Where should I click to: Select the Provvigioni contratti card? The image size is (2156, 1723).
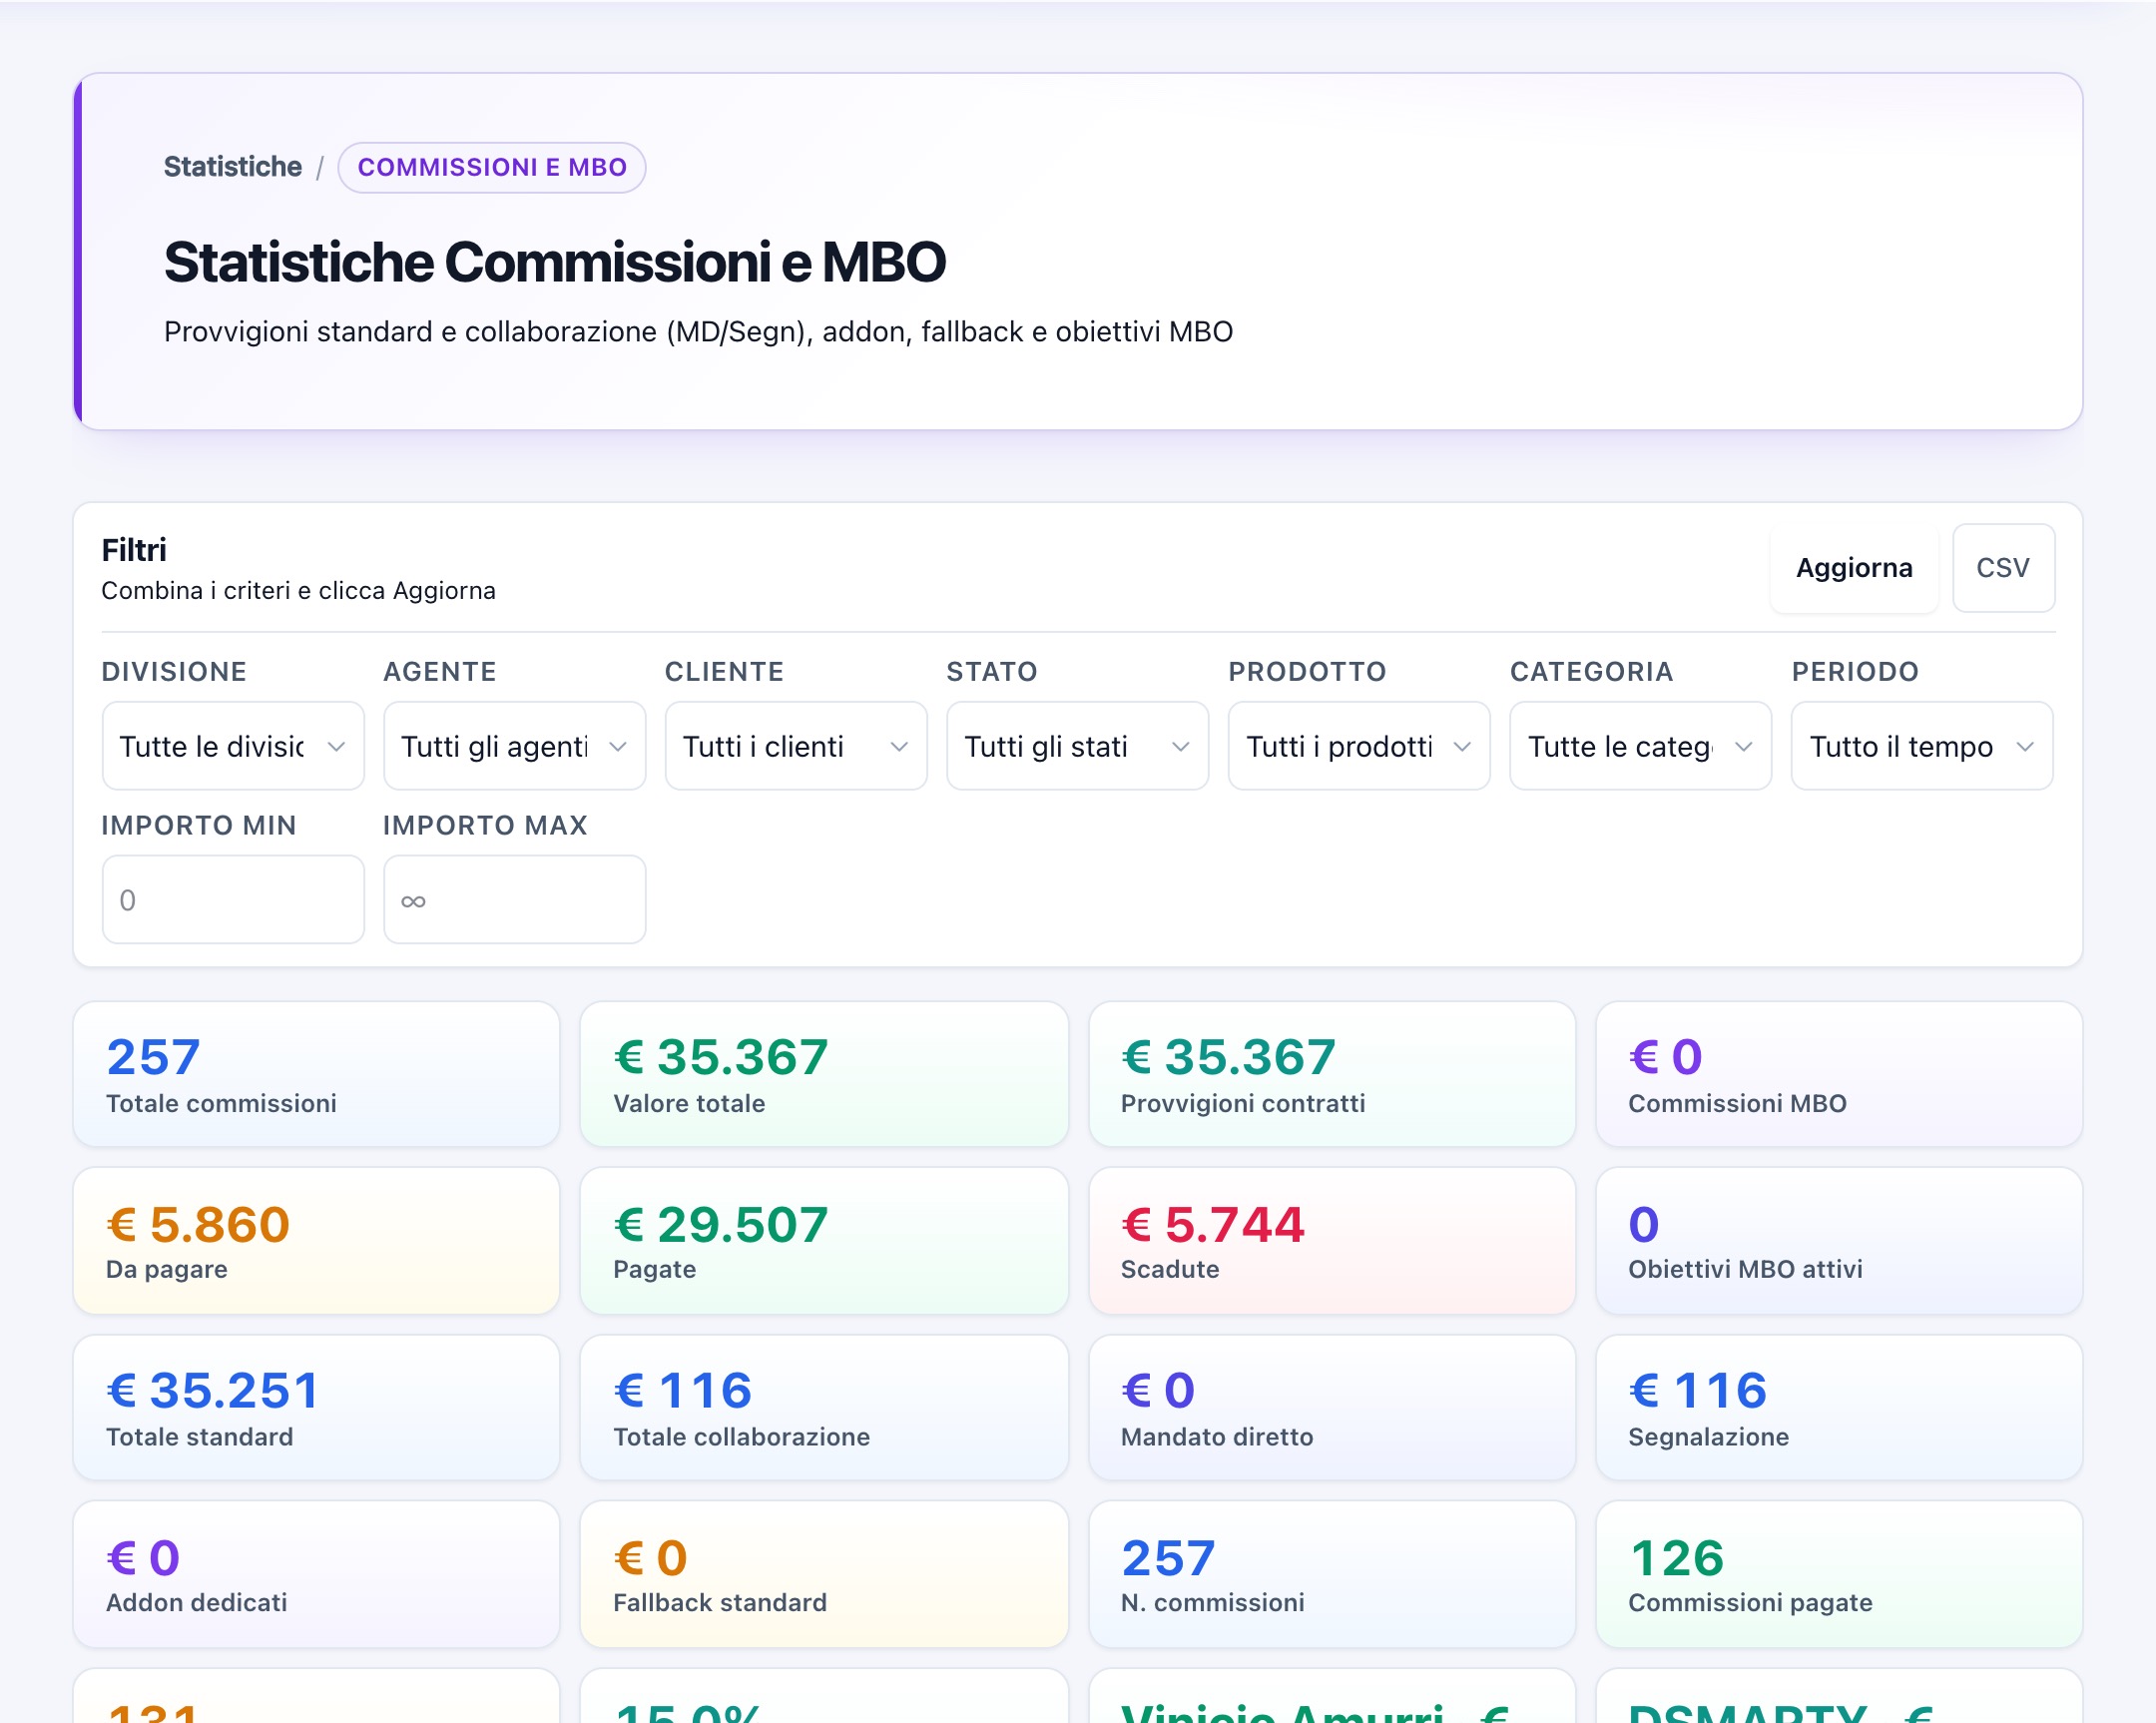(x=1332, y=1074)
